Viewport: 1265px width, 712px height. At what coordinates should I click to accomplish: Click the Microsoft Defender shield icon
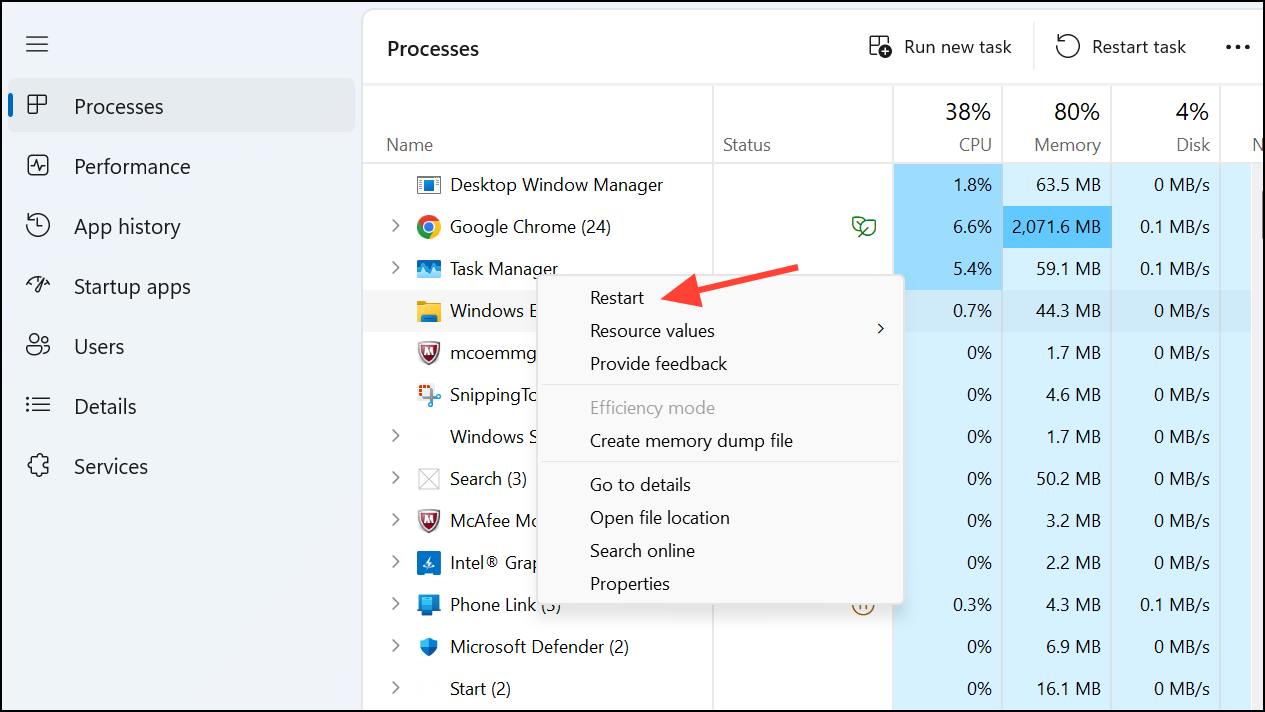(x=428, y=646)
